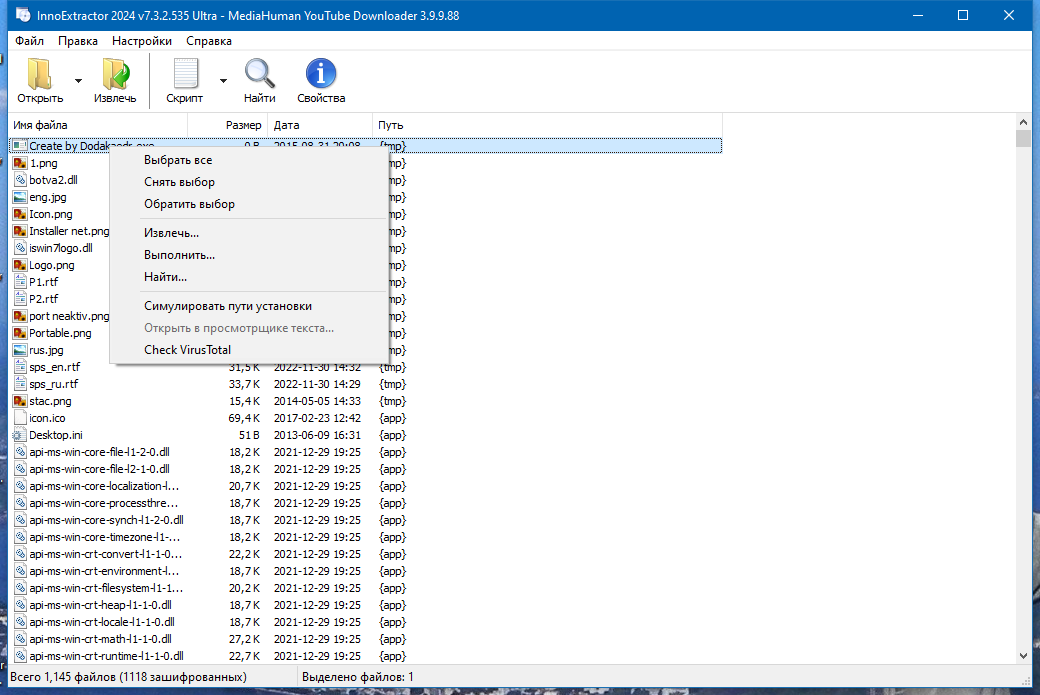Click the P1.rtf document icon

(x=20, y=282)
